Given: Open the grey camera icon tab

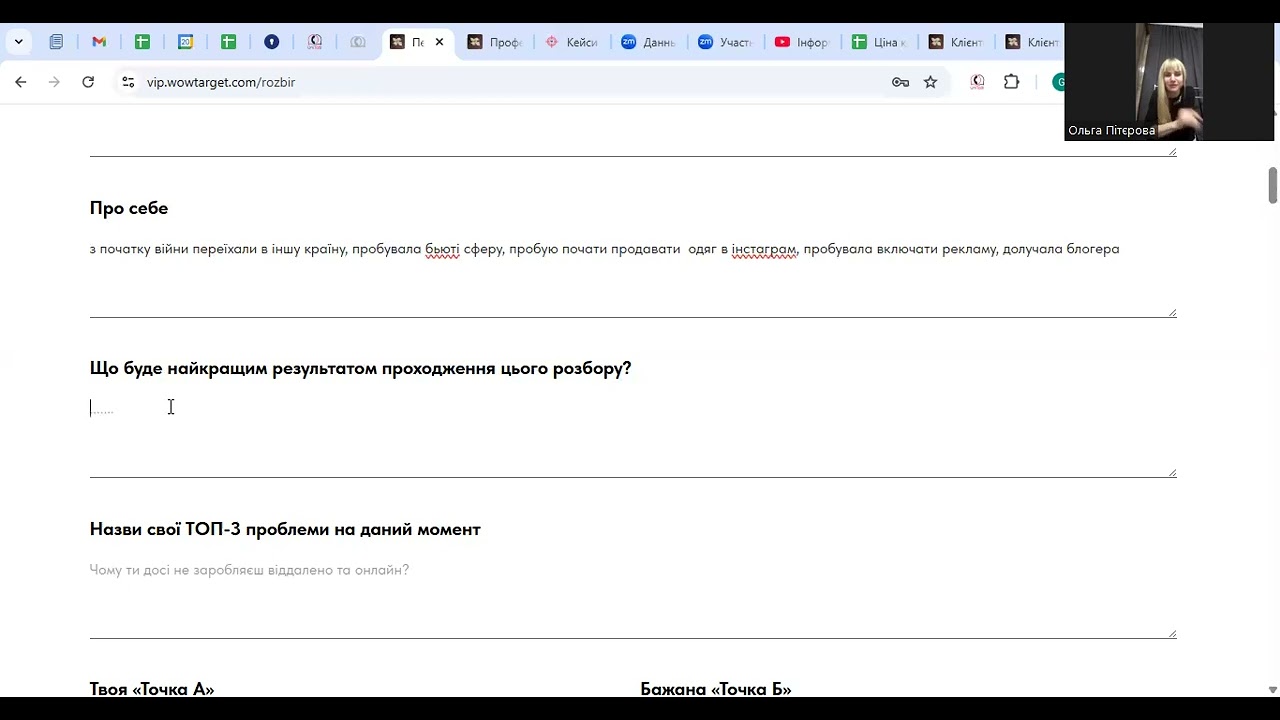Looking at the screenshot, I should [x=358, y=42].
